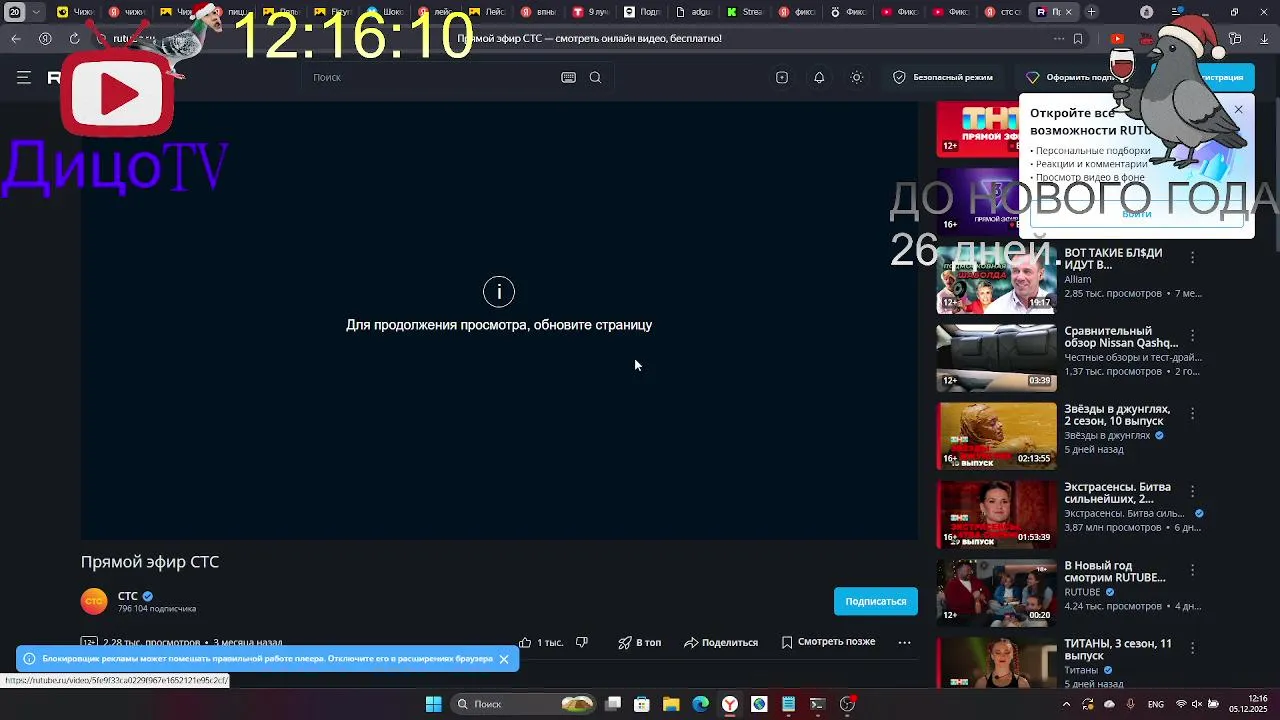Open Microsoft Store from taskbar
This screenshot has width=1280, height=720.
point(642,704)
